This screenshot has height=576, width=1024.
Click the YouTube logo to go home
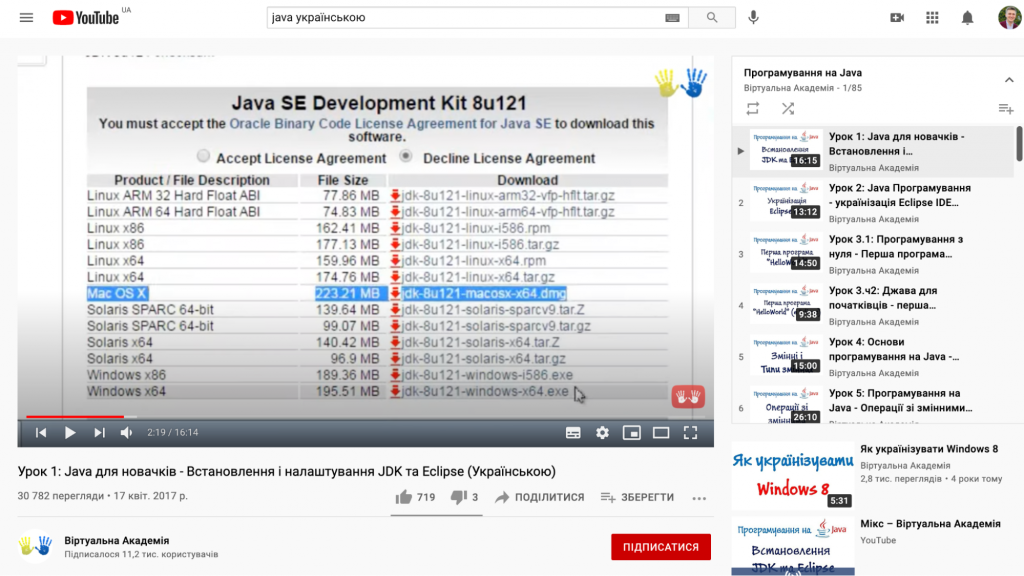[85, 17]
